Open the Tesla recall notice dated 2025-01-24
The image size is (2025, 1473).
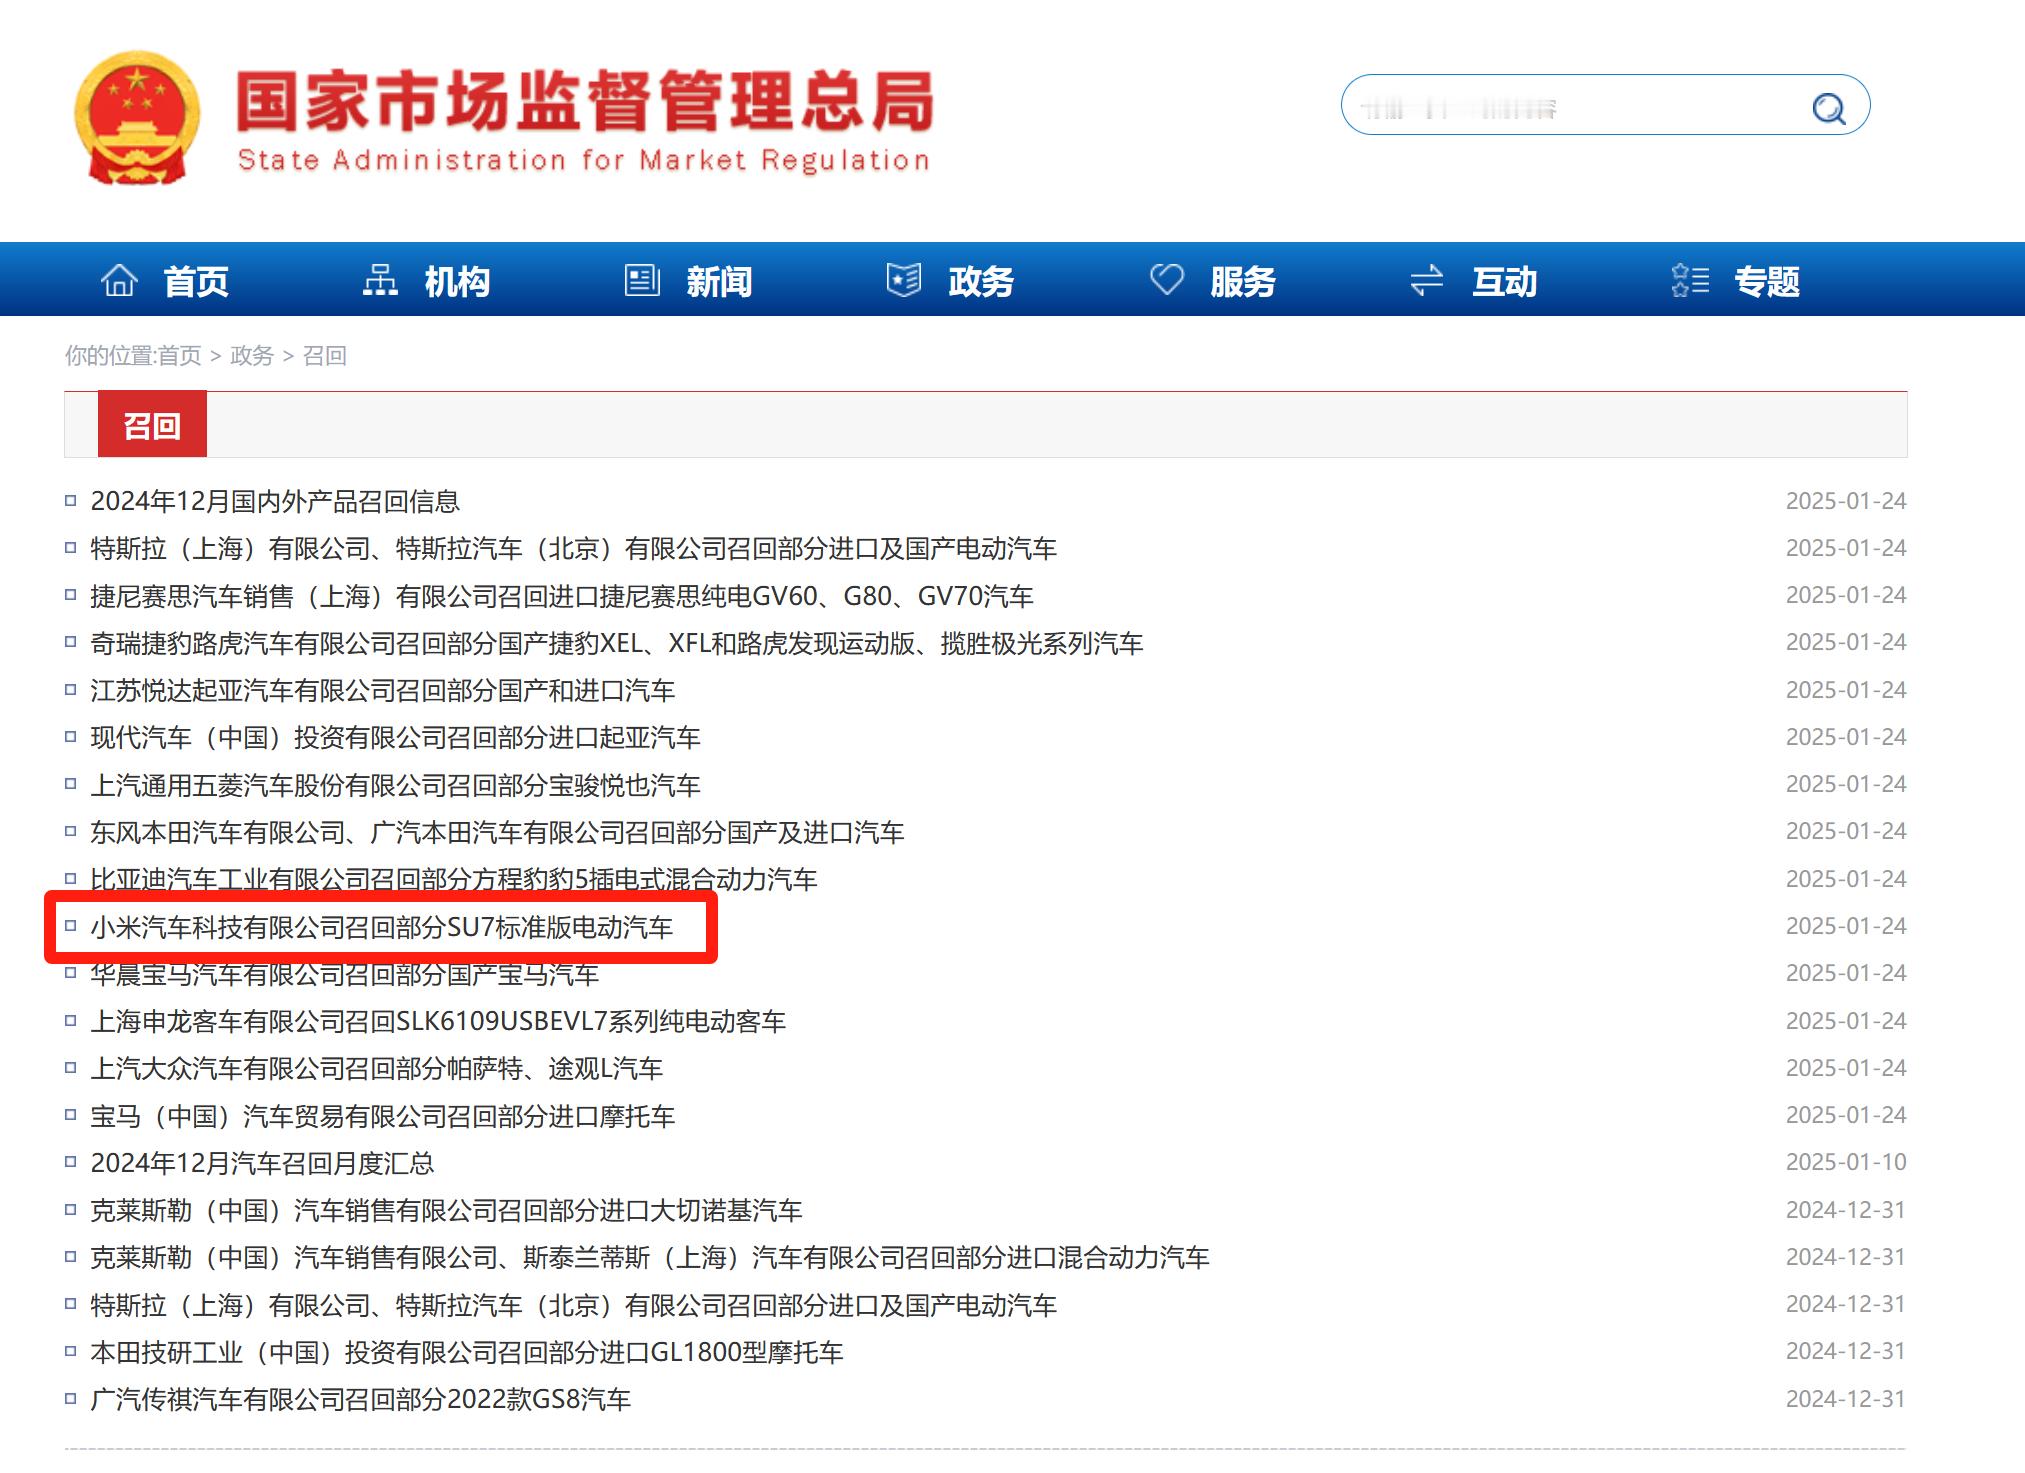[573, 548]
